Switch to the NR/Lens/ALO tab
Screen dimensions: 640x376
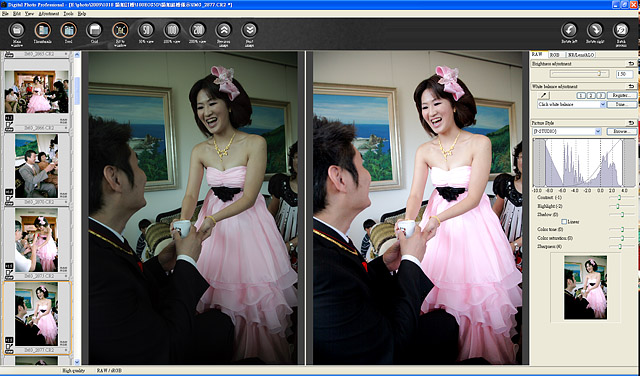(x=580, y=55)
